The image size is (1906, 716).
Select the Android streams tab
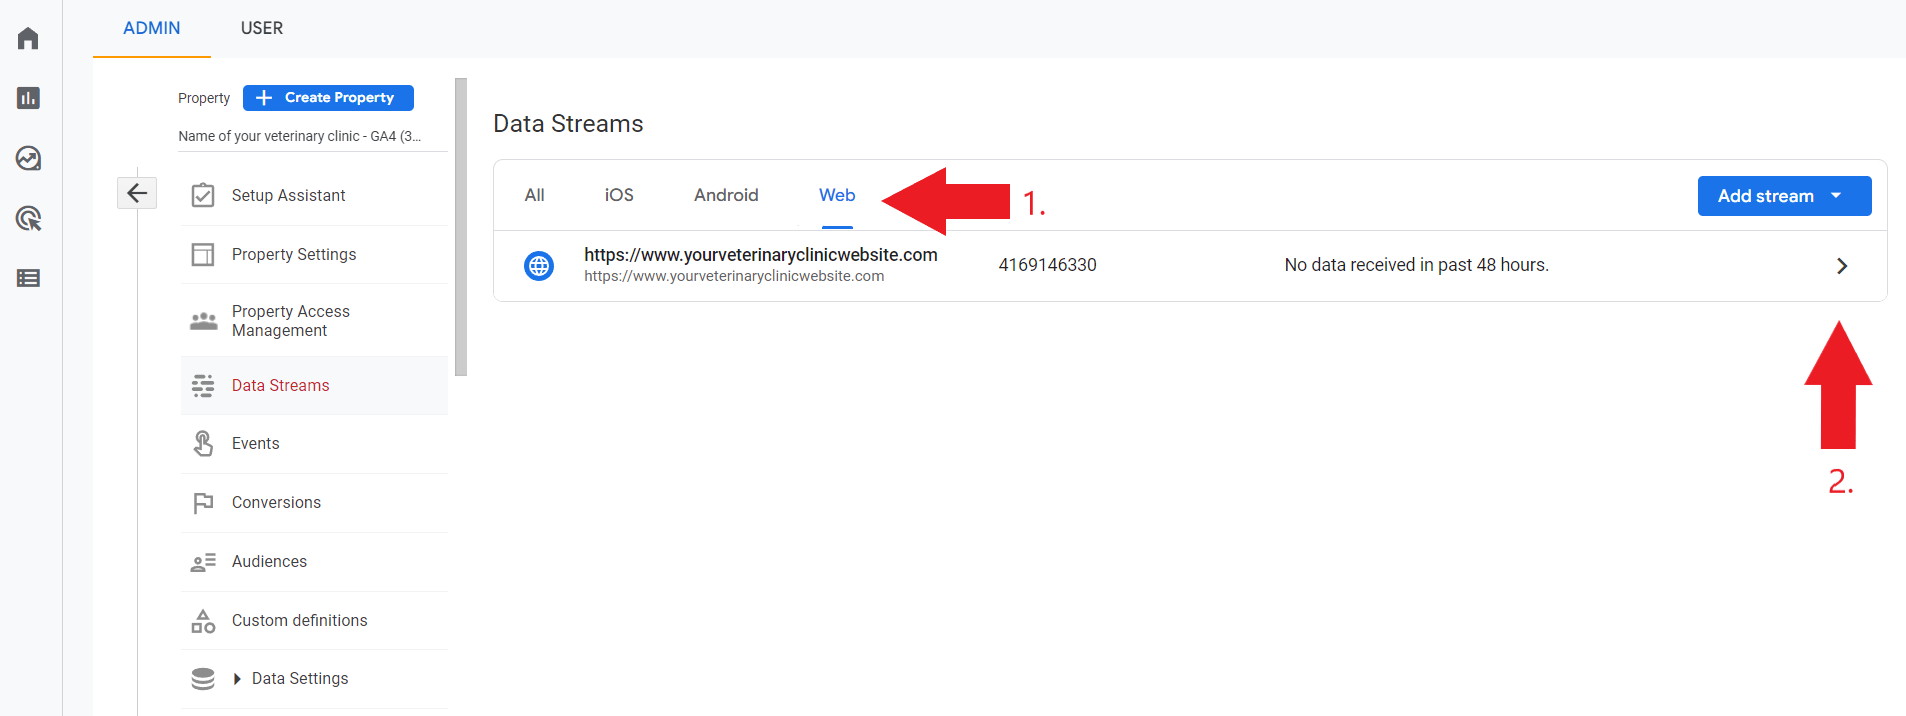pyautogui.click(x=726, y=195)
